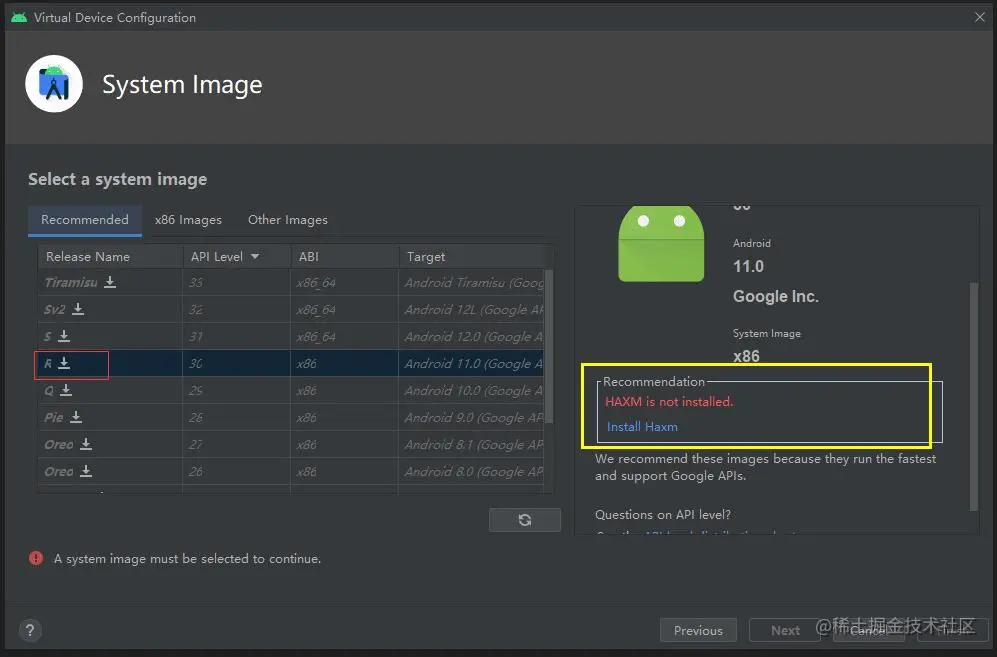Click API level 31 cell
Image resolution: width=997 pixels, height=657 pixels.
[237, 336]
